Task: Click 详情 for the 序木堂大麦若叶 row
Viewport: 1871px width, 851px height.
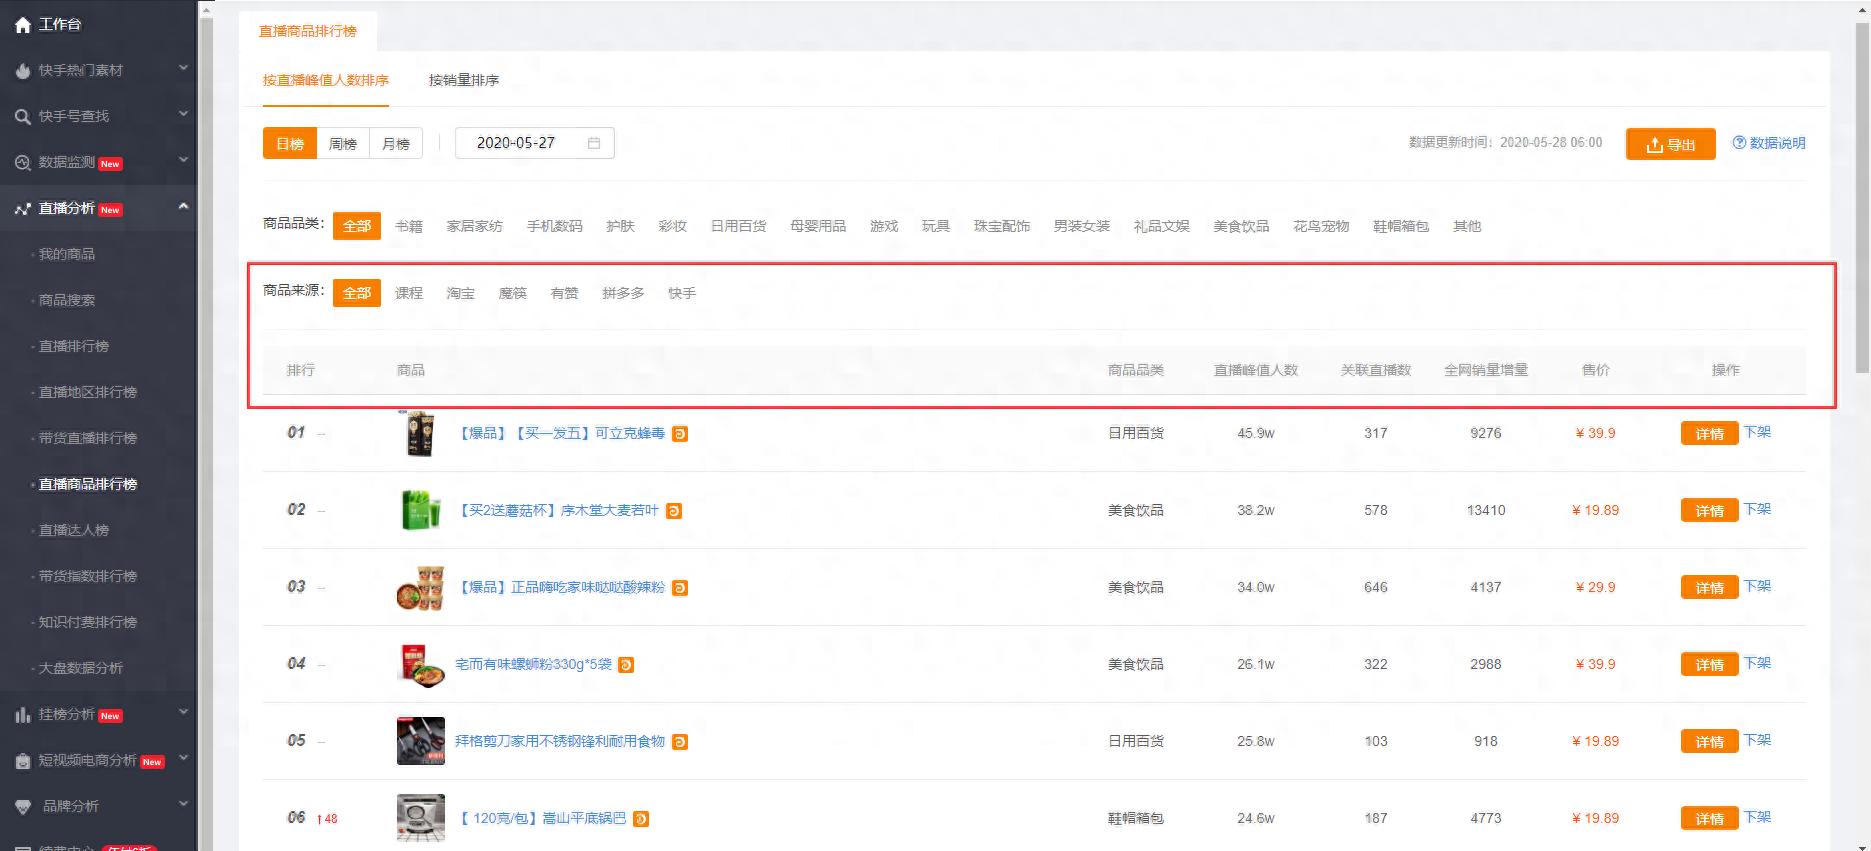Action: pos(1709,511)
